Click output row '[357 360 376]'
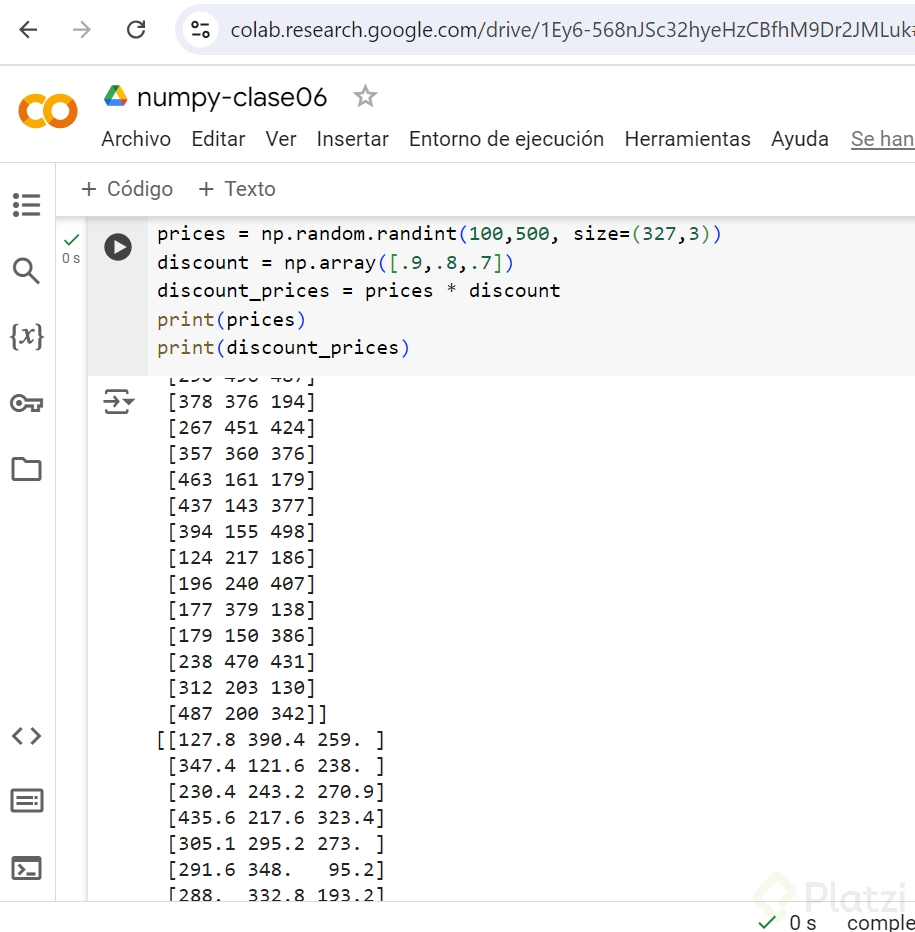 click(241, 454)
